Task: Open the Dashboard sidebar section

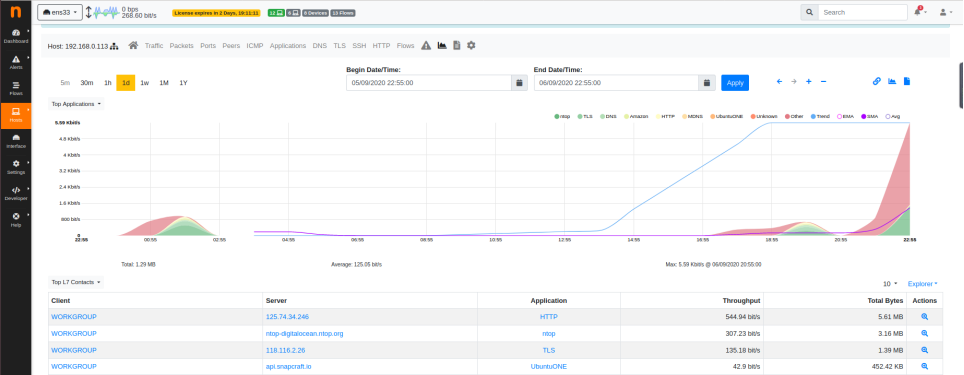Action: click(x=15, y=36)
